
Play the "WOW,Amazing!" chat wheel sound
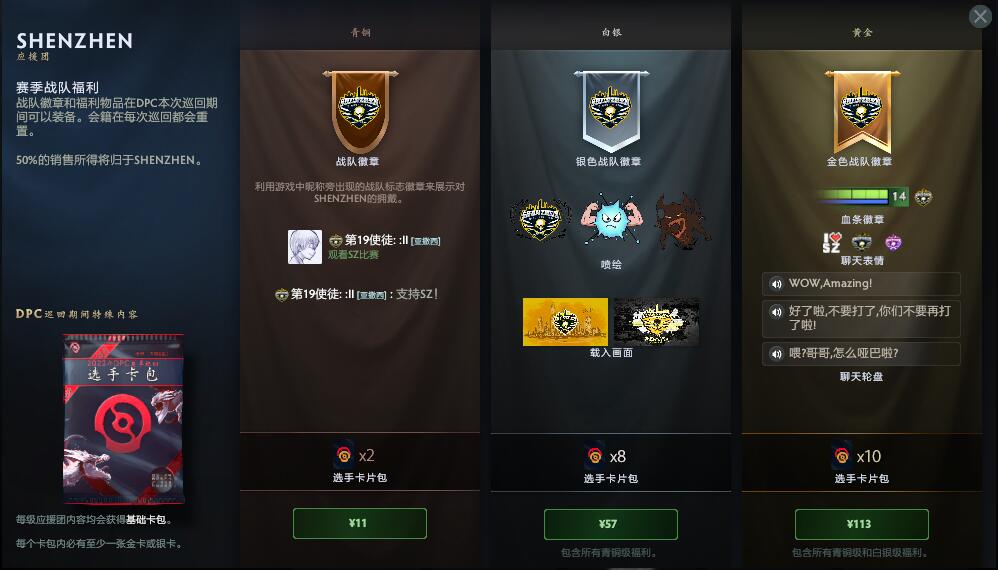[776, 284]
